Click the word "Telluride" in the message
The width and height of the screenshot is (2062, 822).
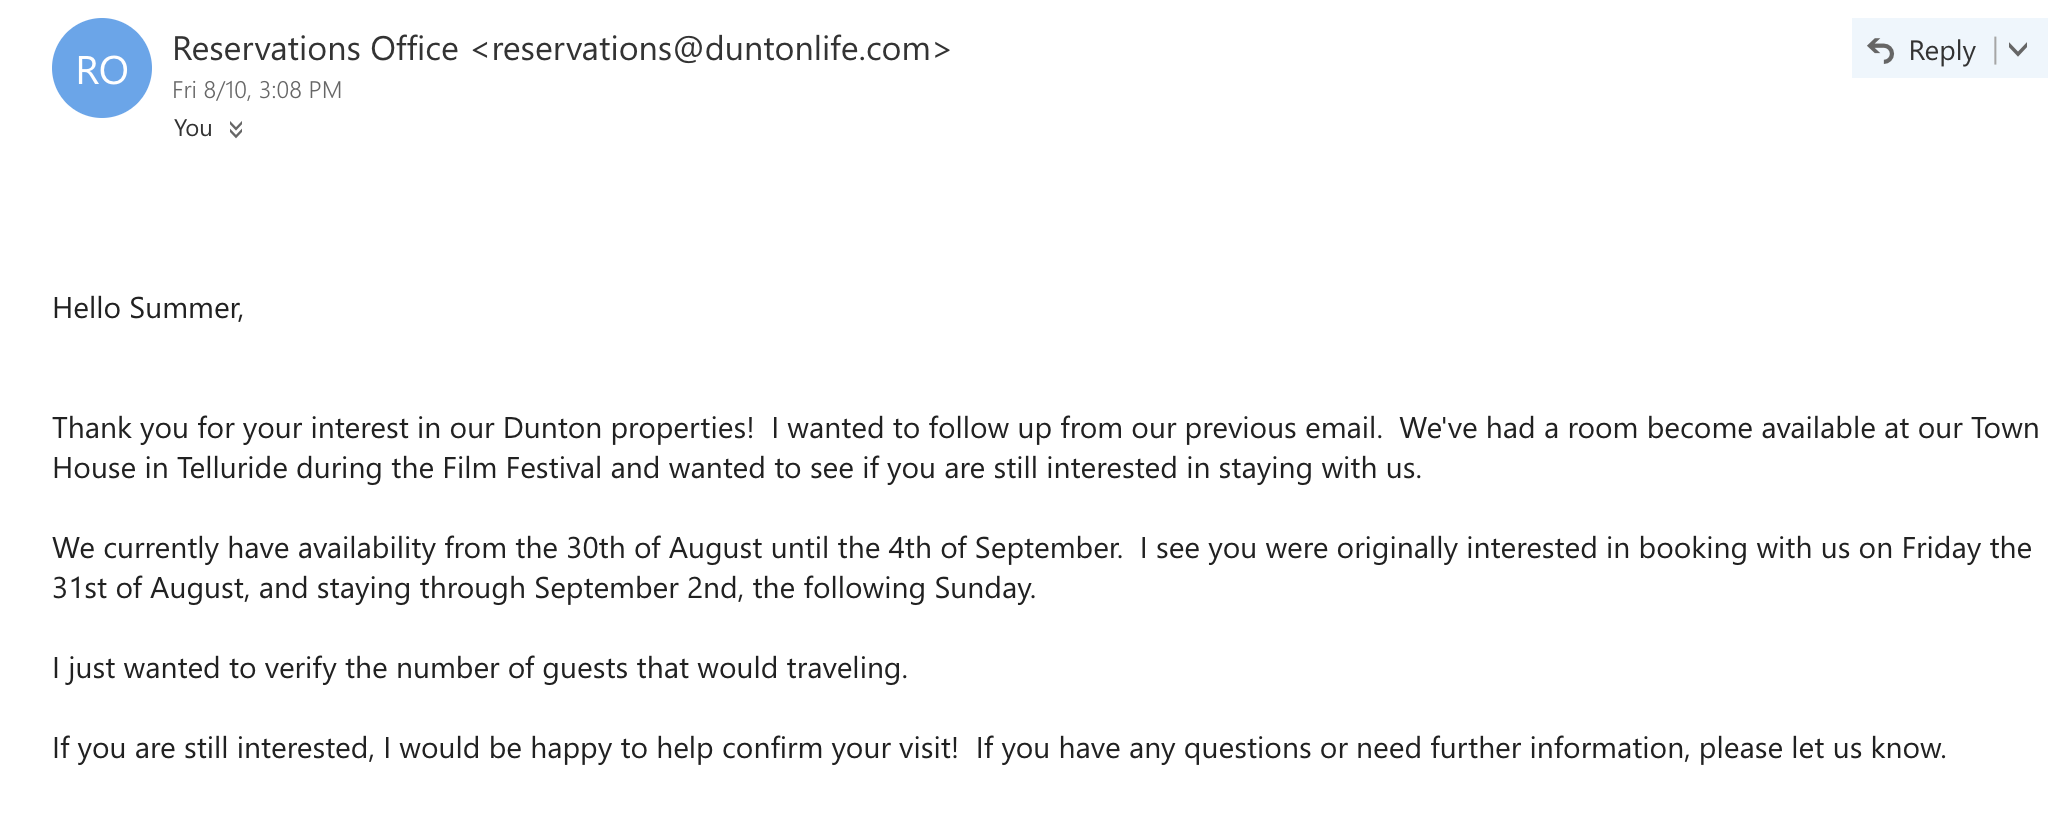coord(232,468)
